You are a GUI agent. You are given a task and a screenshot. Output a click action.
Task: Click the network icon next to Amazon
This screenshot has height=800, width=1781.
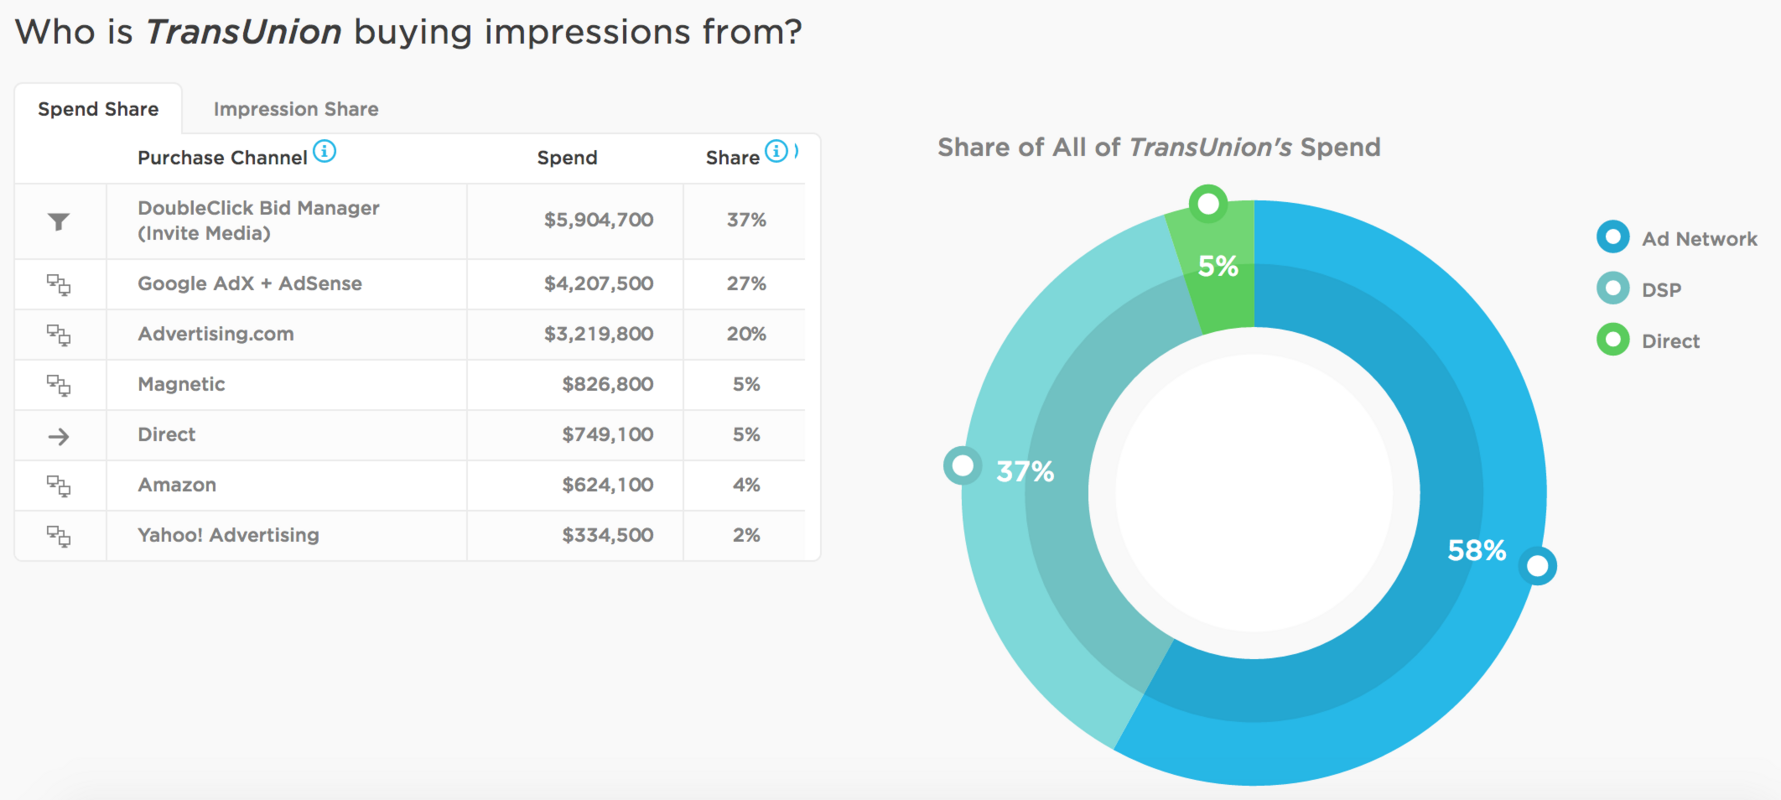click(x=60, y=485)
